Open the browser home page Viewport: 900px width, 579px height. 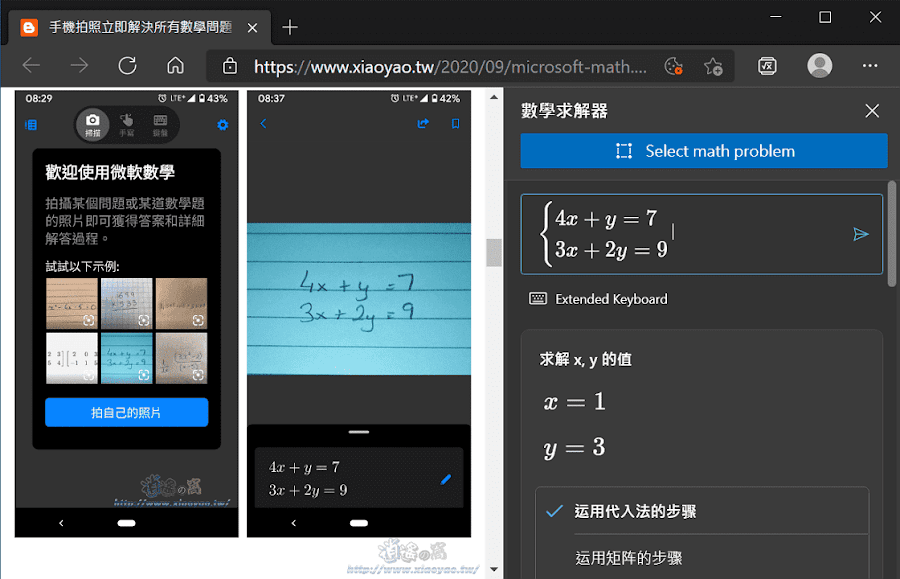(x=176, y=66)
